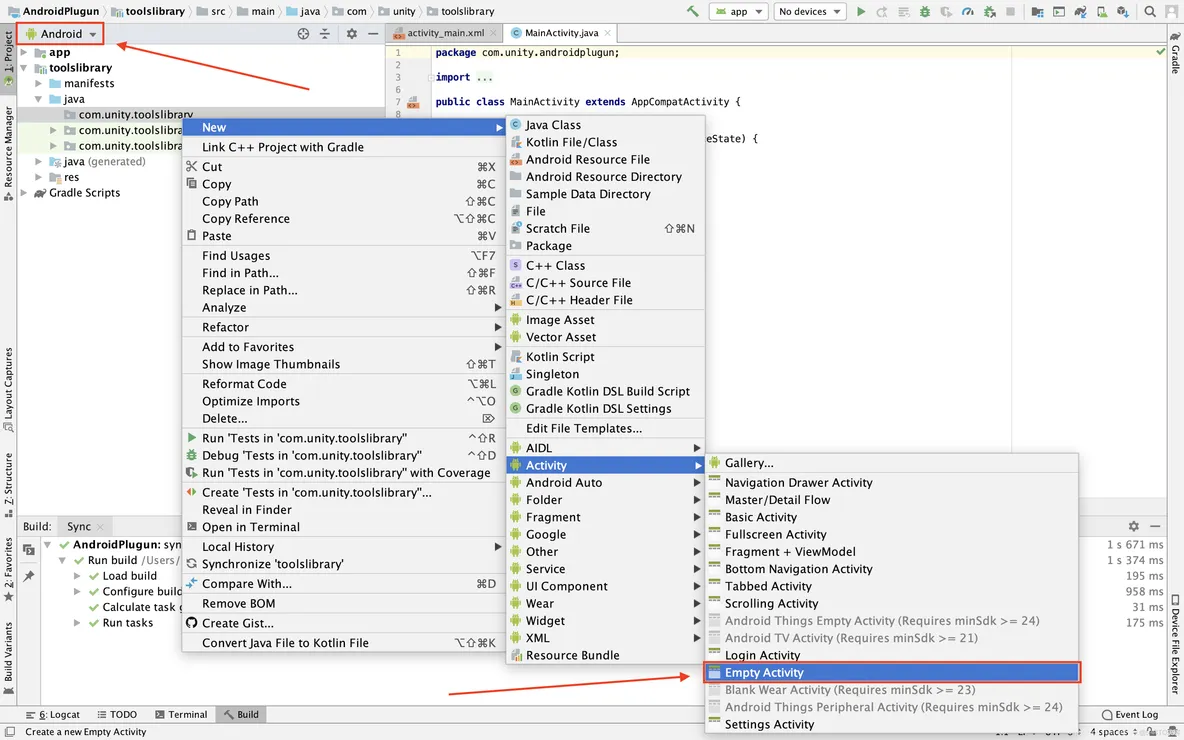The width and height of the screenshot is (1184, 740).
Task: Minimize the Build panel
Action: pos(1155,526)
